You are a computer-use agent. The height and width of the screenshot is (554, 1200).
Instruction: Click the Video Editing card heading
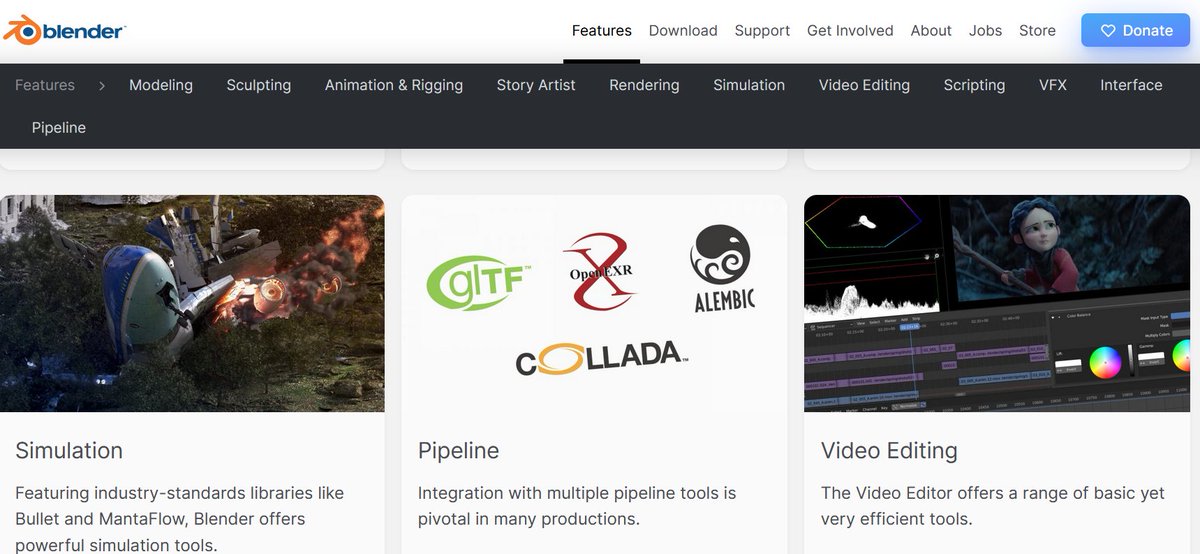click(x=889, y=450)
